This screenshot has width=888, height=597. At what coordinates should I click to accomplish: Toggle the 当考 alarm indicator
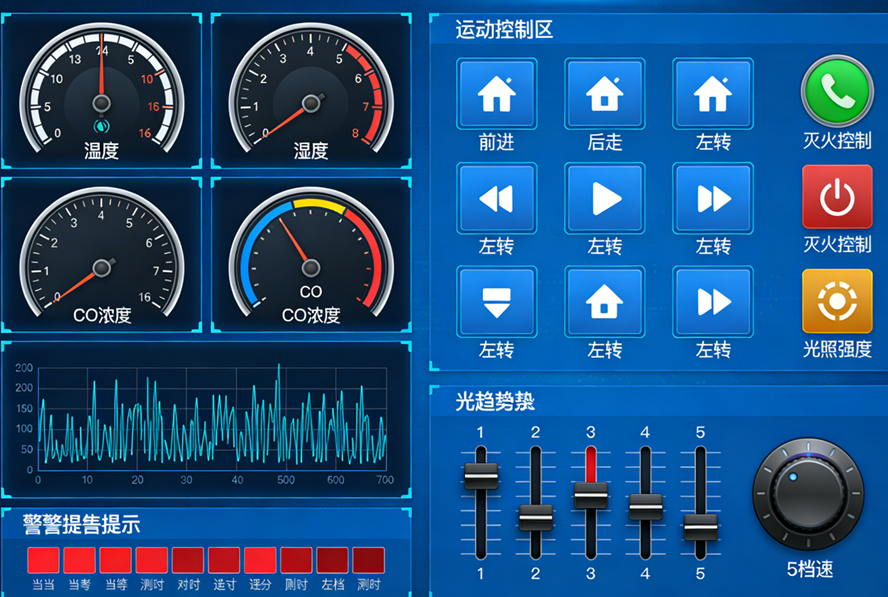[79, 560]
